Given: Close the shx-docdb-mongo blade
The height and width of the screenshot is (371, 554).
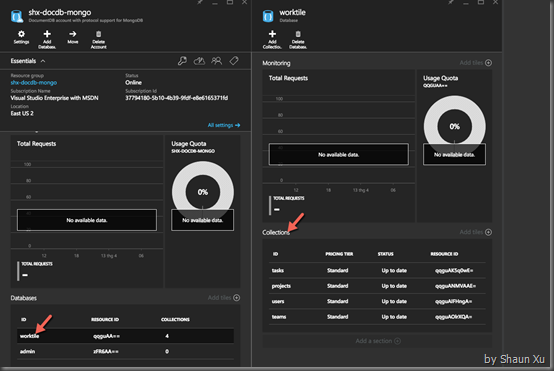Looking at the screenshot, I should click(x=244, y=2).
